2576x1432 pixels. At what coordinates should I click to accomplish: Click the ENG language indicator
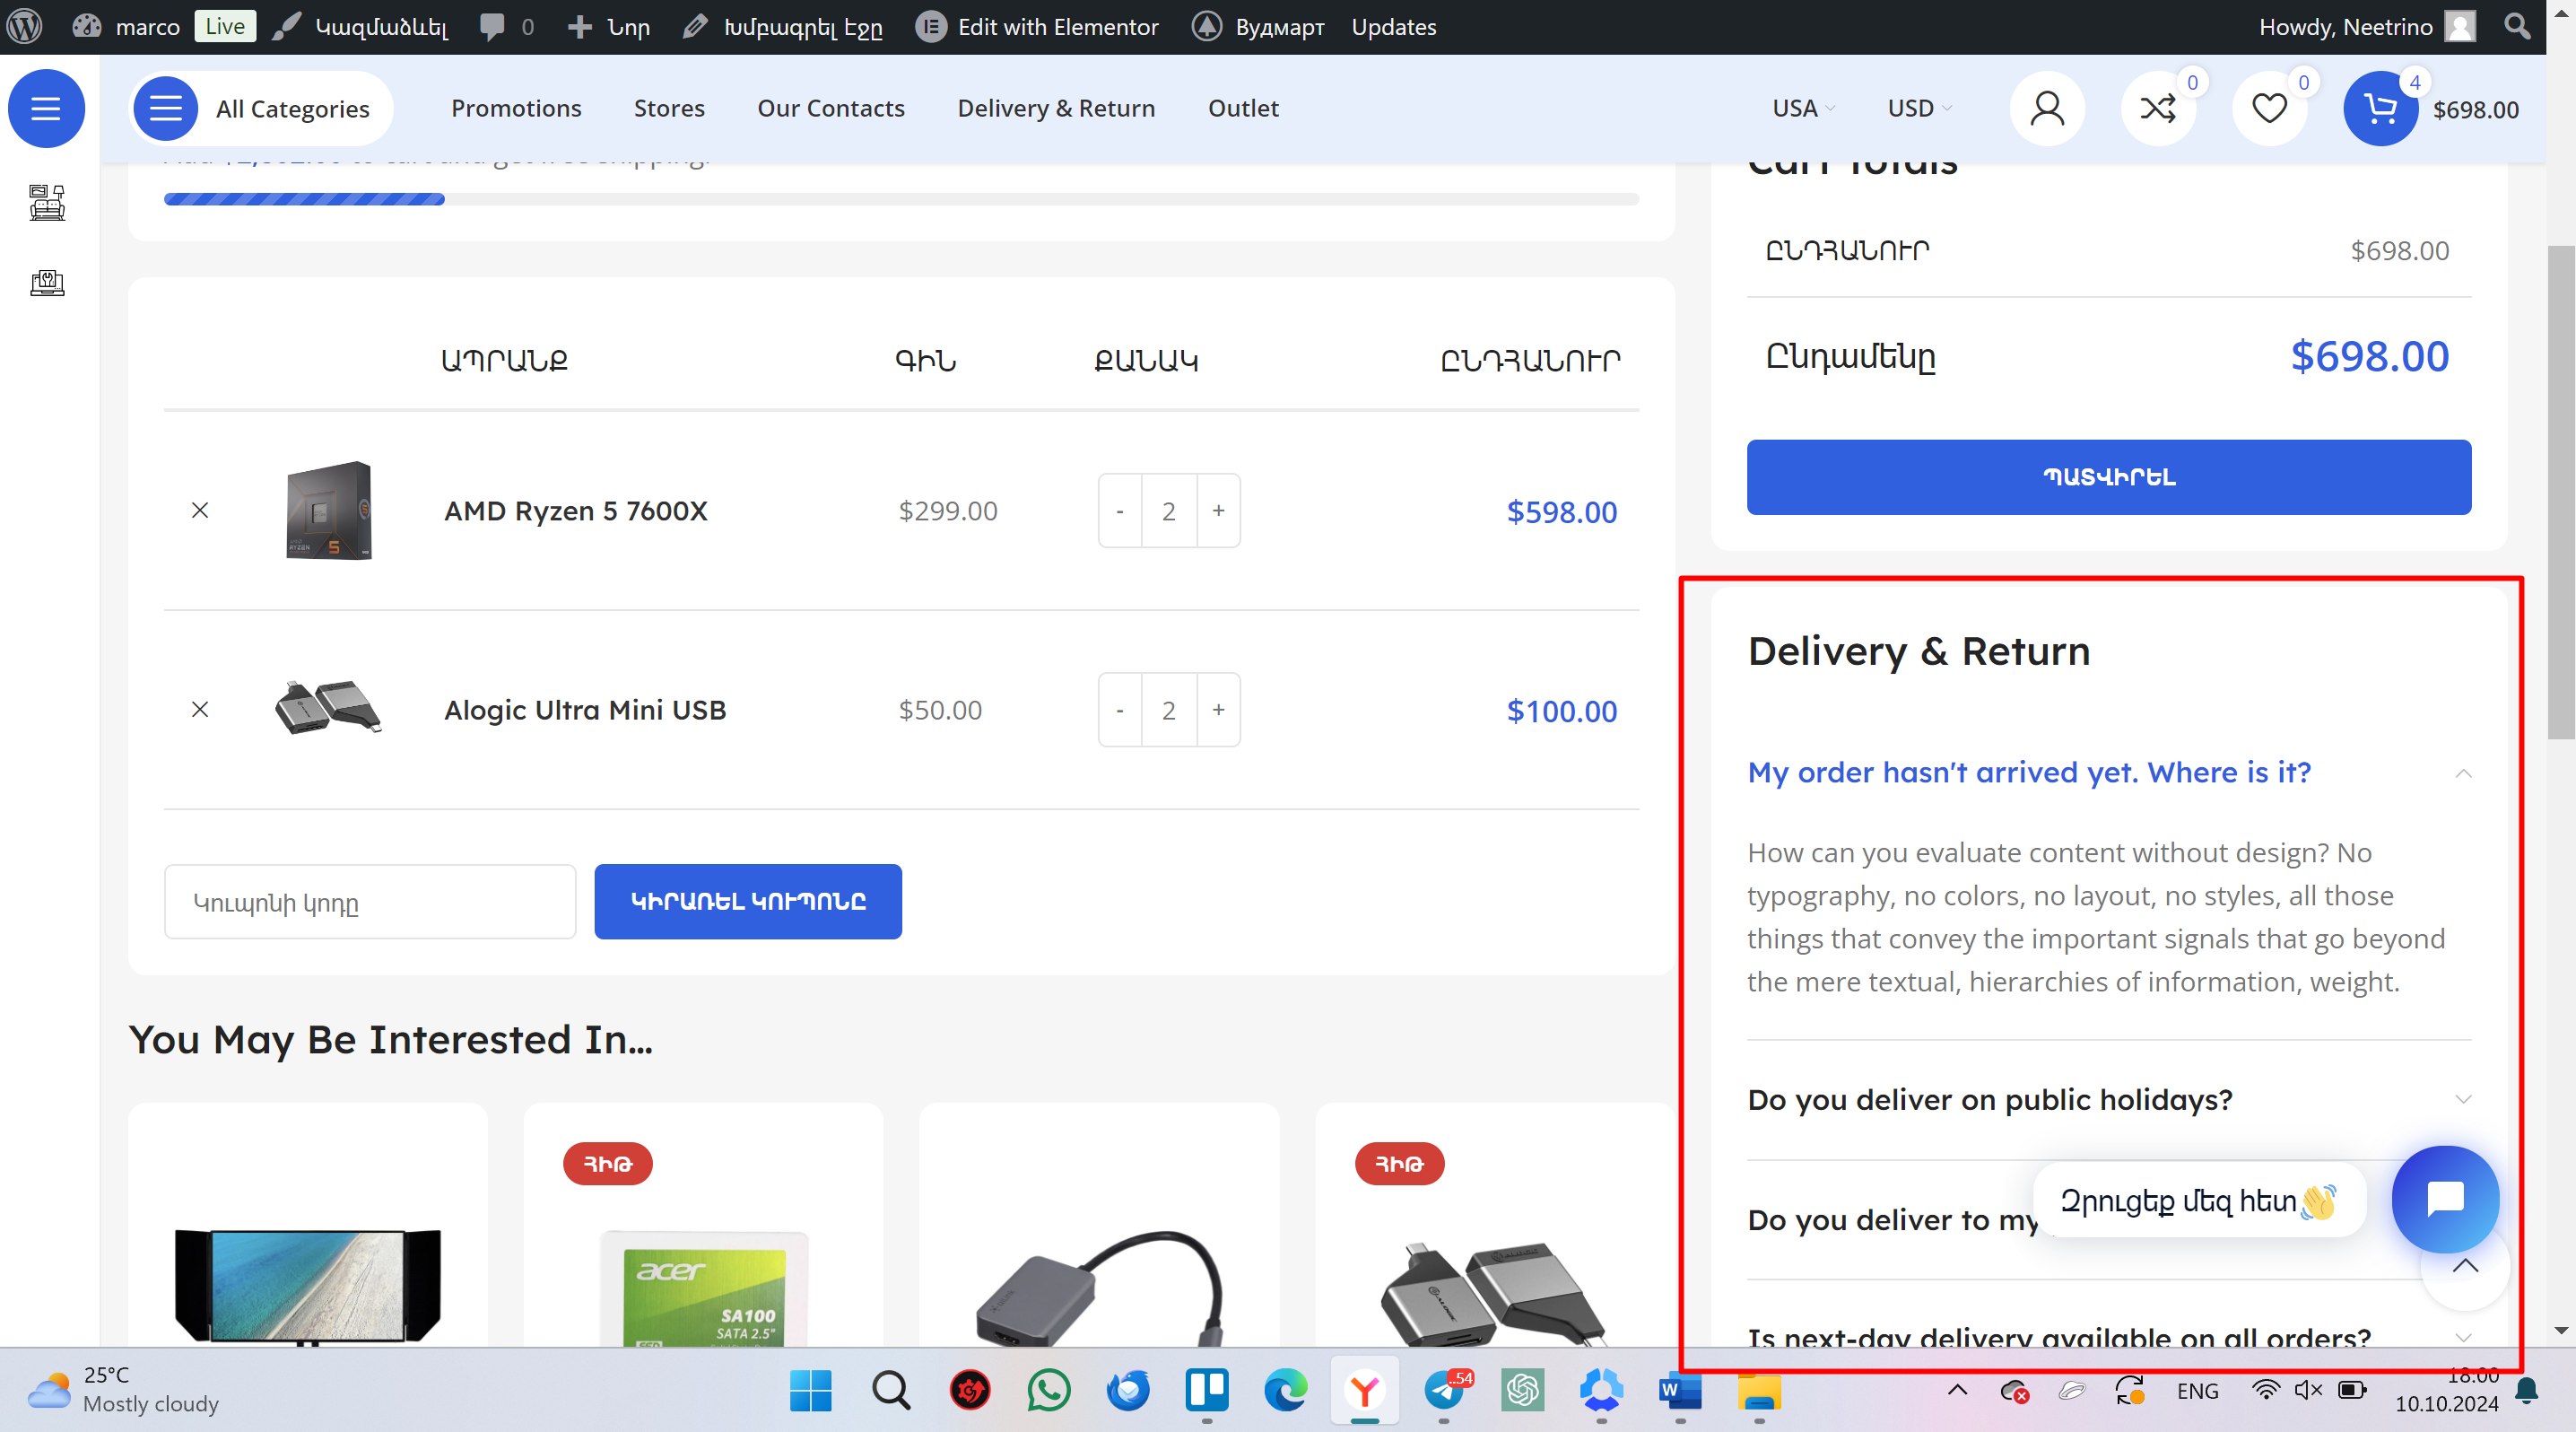2197,1391
